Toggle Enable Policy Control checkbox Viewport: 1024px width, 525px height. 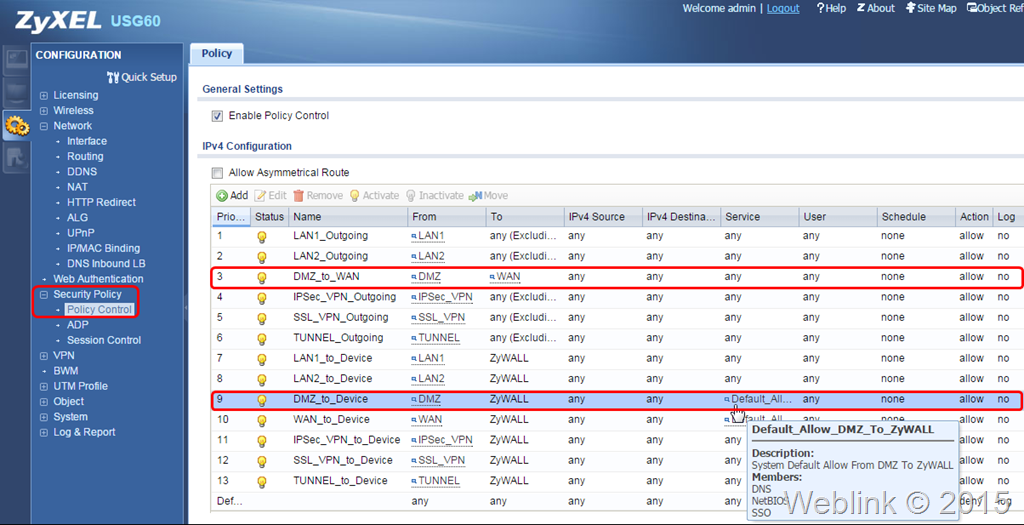217,116
